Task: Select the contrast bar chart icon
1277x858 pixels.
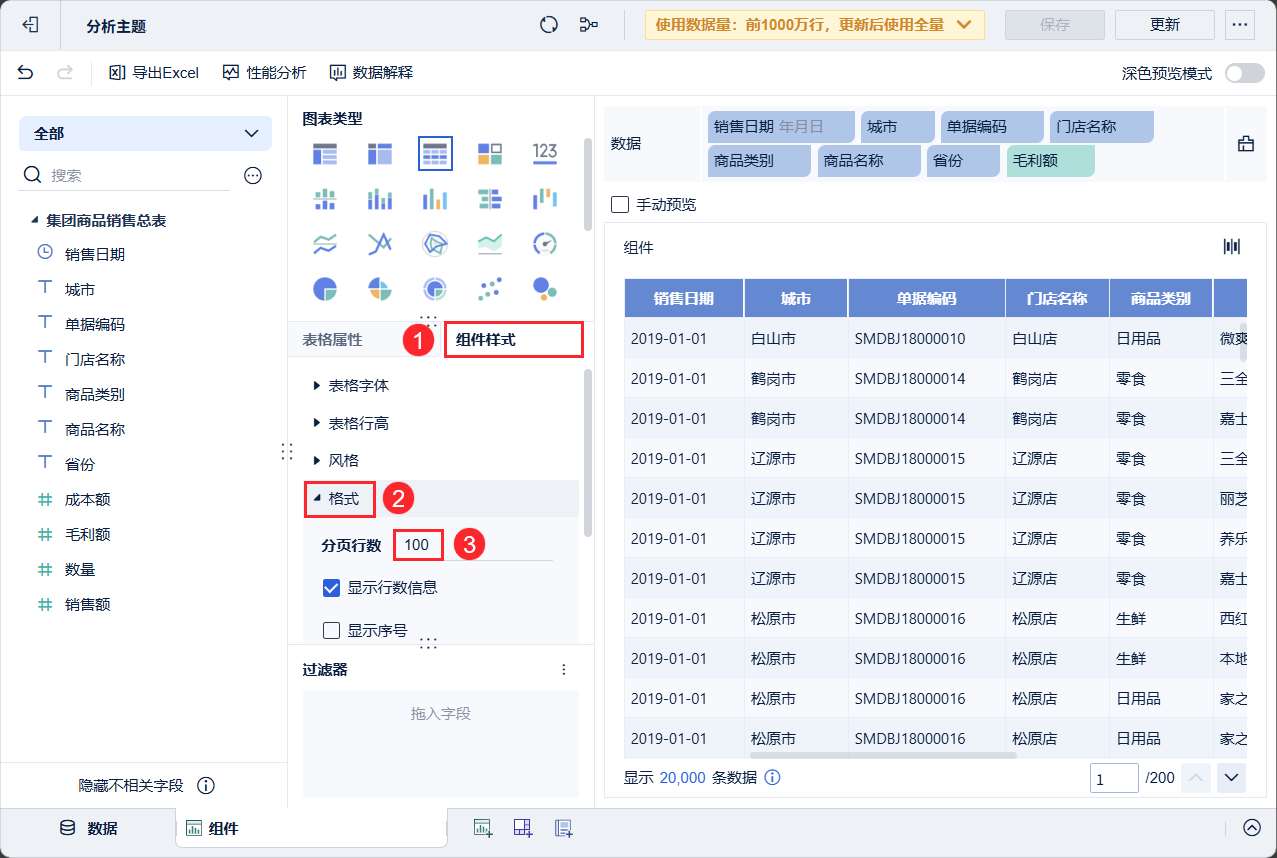Action: [x=490, y=199]
